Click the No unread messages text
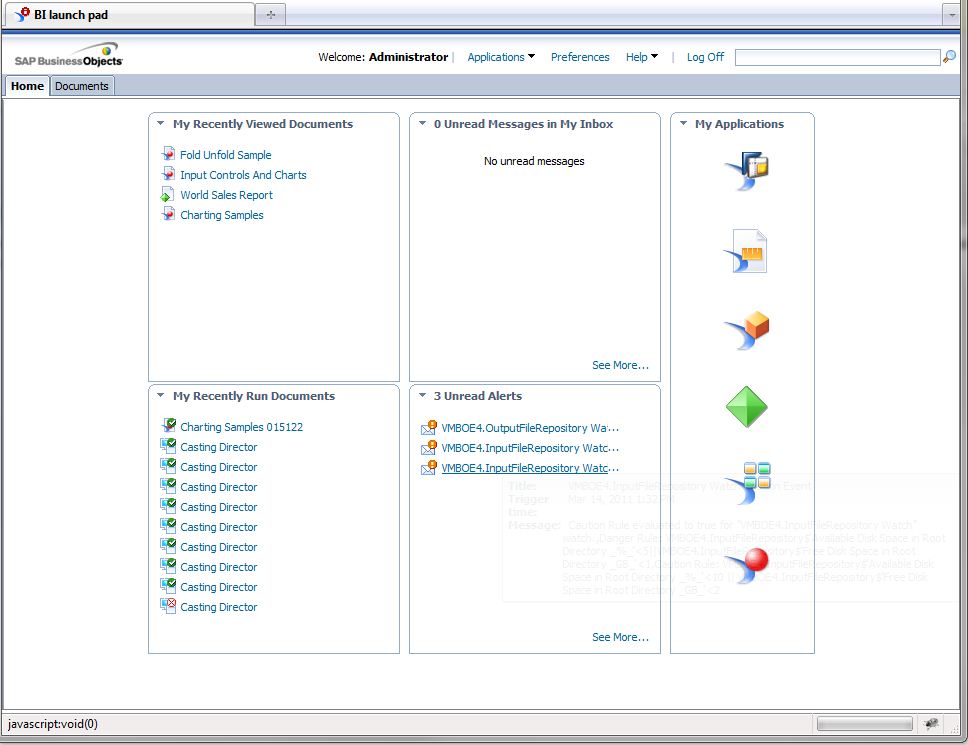The height and width of the screenshot is (745, 968). [534, 161]
